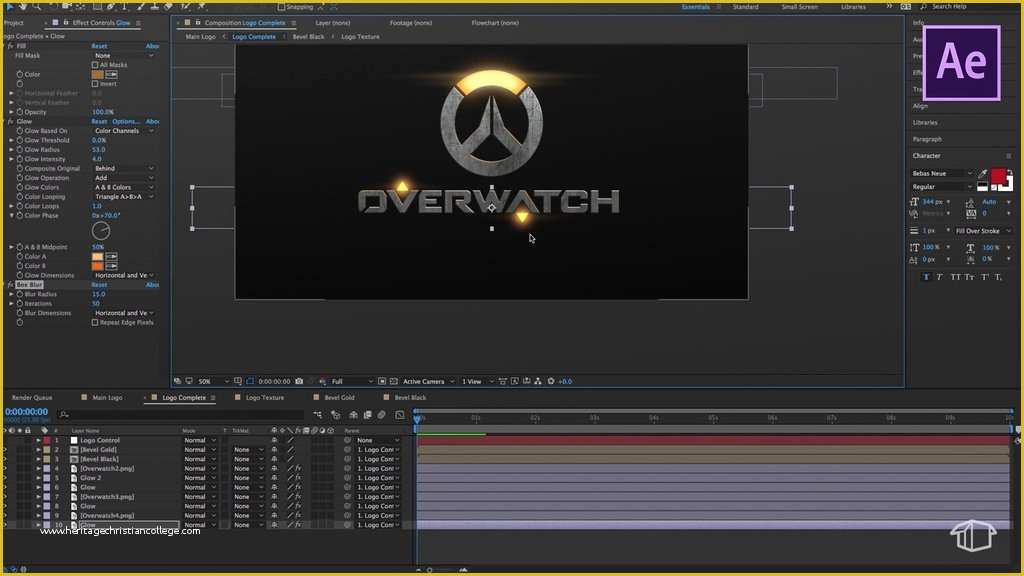The image size is (1024, 576).
Task: Check Repeat Edge Pixels checkbox
Action: pos(95,323)
